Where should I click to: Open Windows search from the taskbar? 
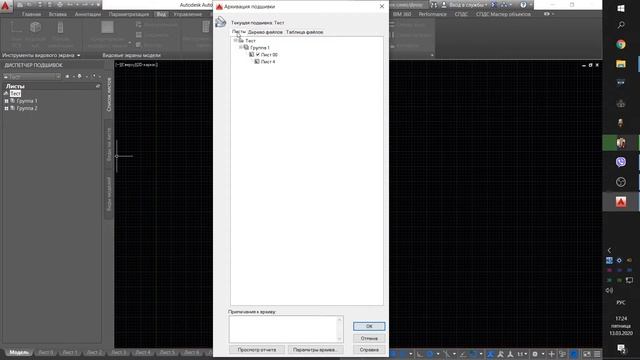(x=621, y=25)
